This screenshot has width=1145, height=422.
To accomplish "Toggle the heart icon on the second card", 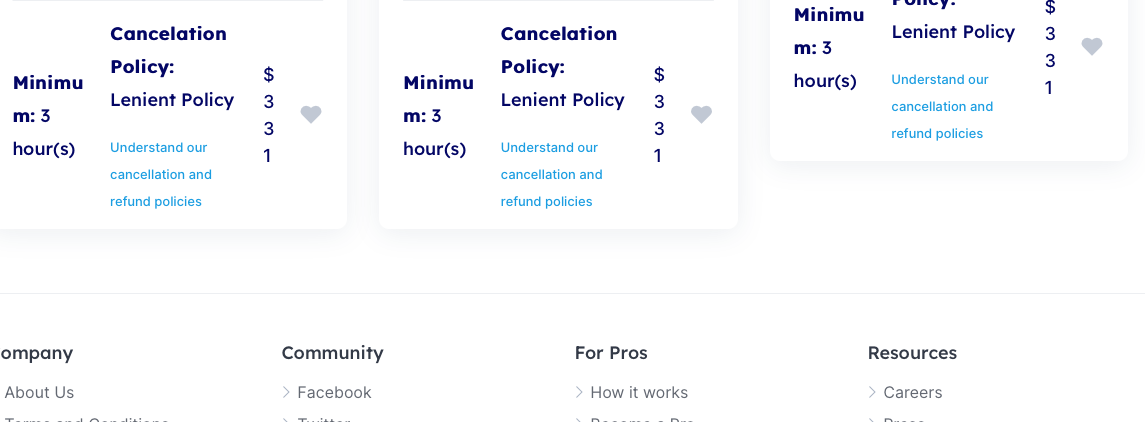I will click(x=702, y=115).
